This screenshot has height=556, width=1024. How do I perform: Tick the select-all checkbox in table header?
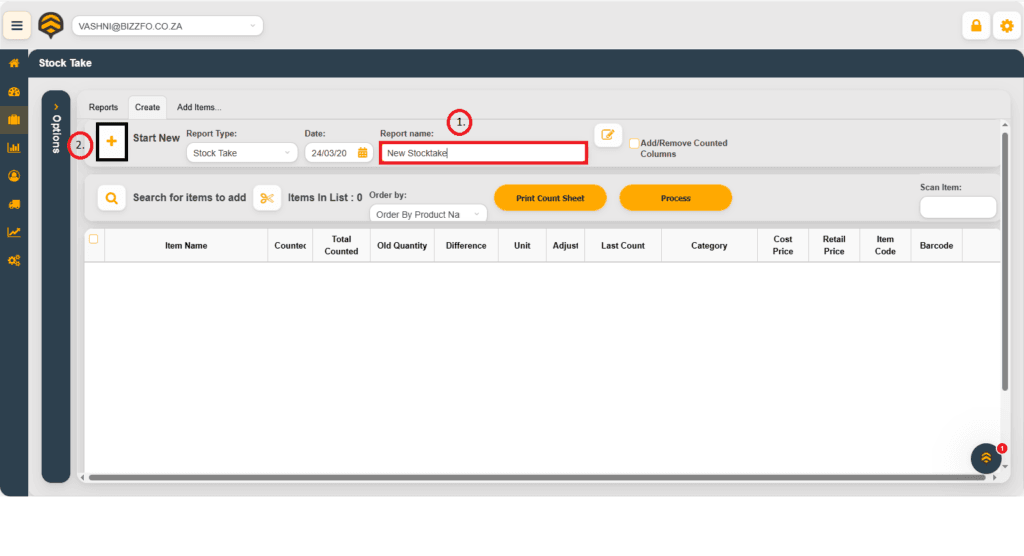94,239
